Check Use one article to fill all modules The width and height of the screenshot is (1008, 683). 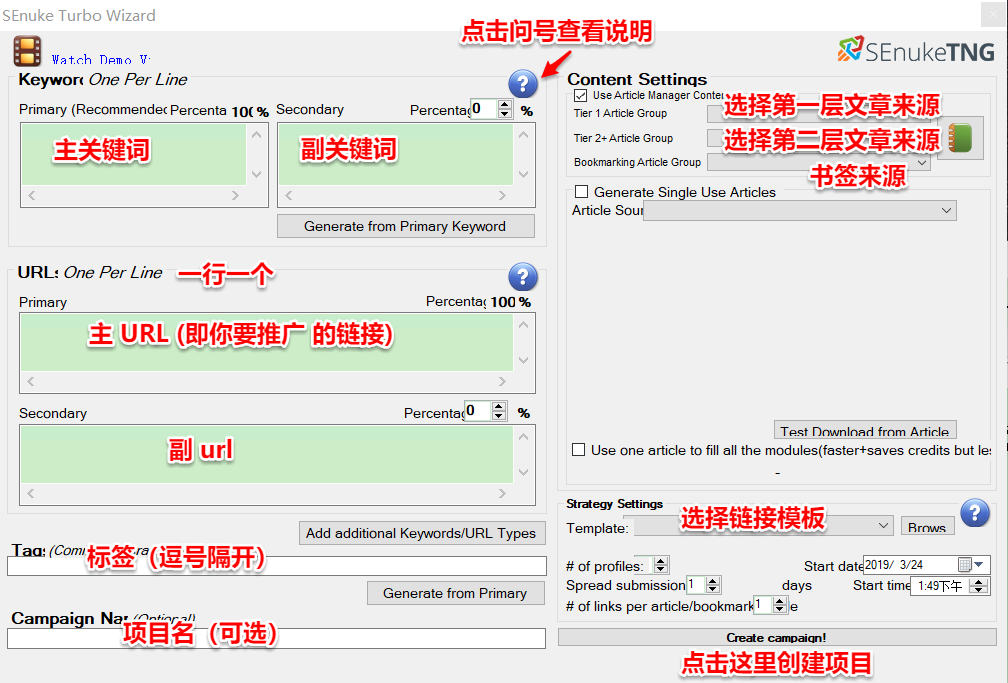(x=579, y=450)
